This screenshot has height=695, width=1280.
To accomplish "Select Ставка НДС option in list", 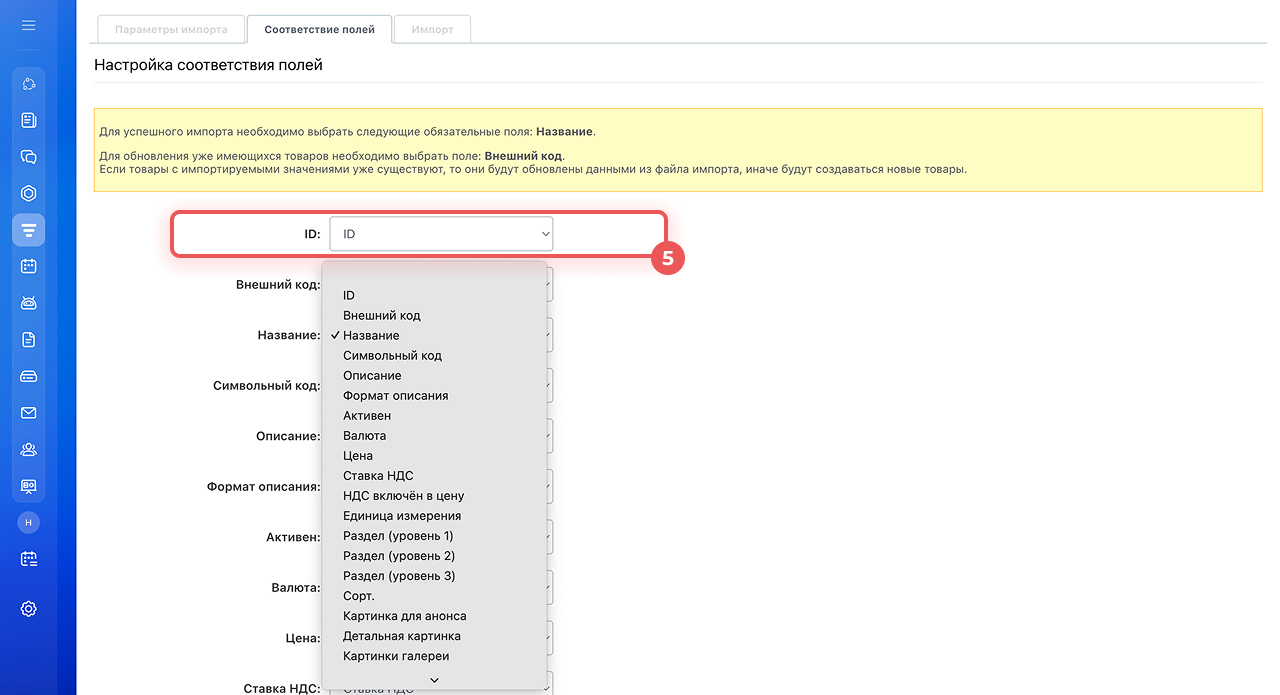I will click(378, 475).
